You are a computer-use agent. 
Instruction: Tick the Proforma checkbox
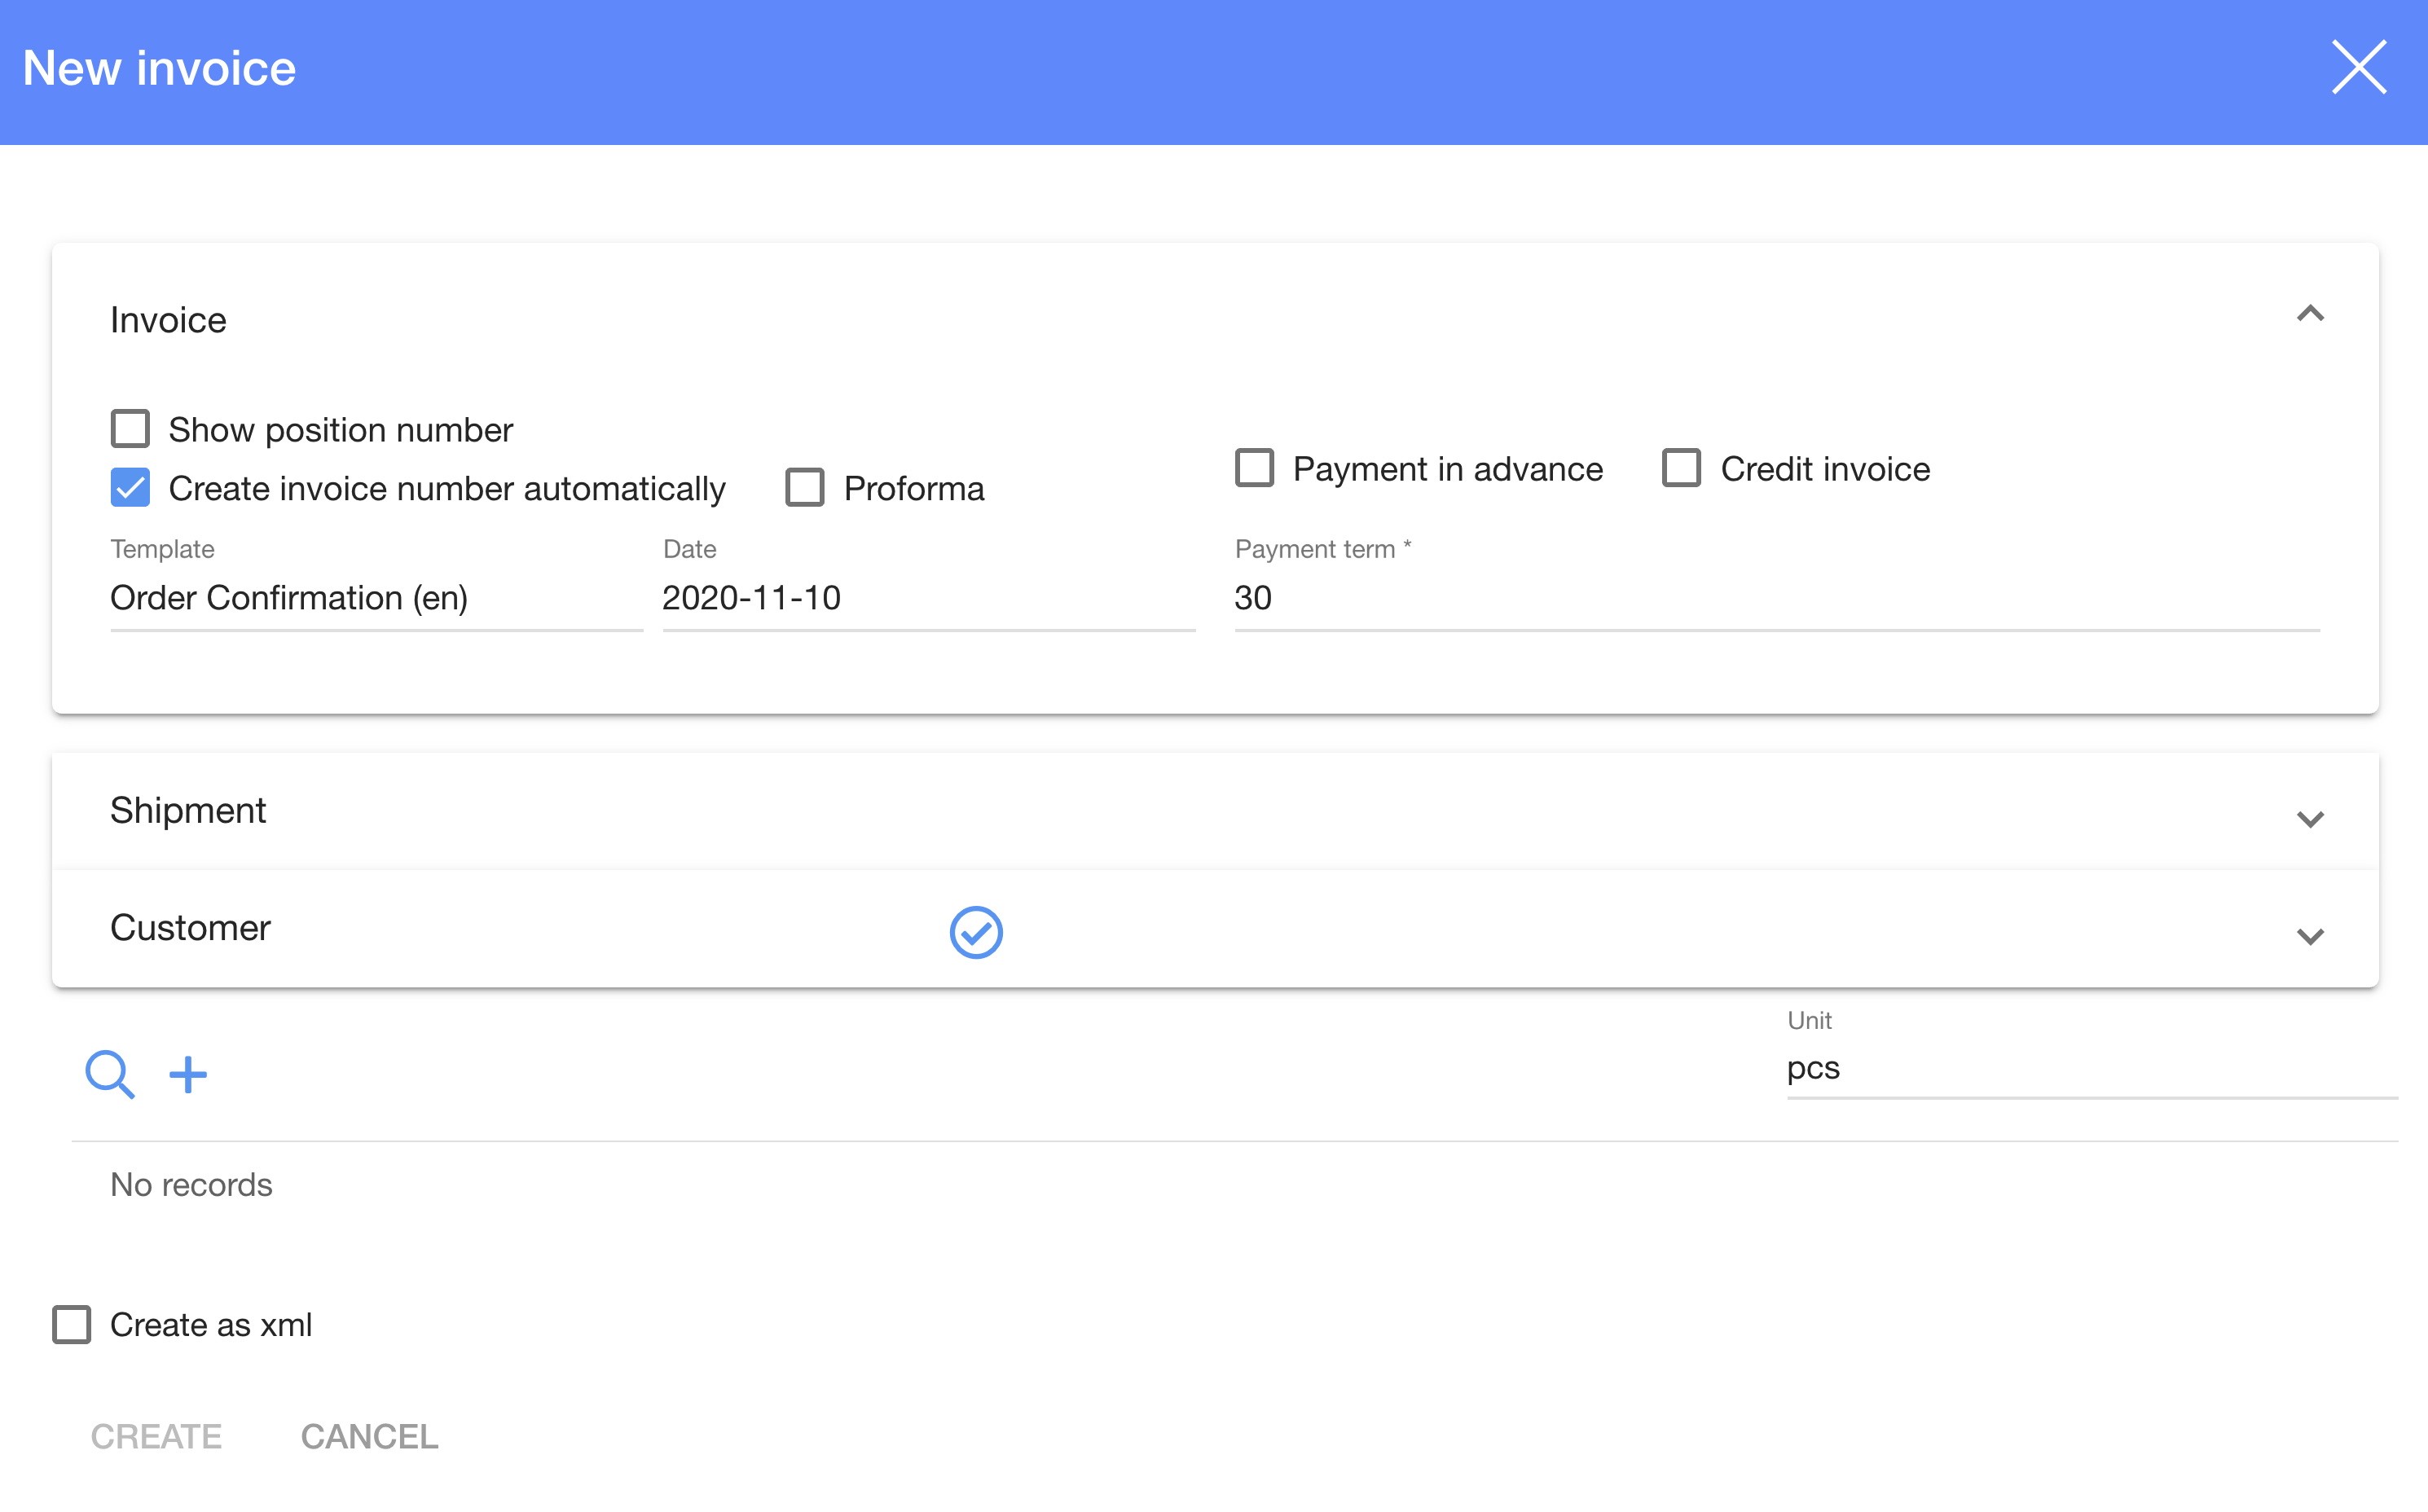click(x=805, y=488)
